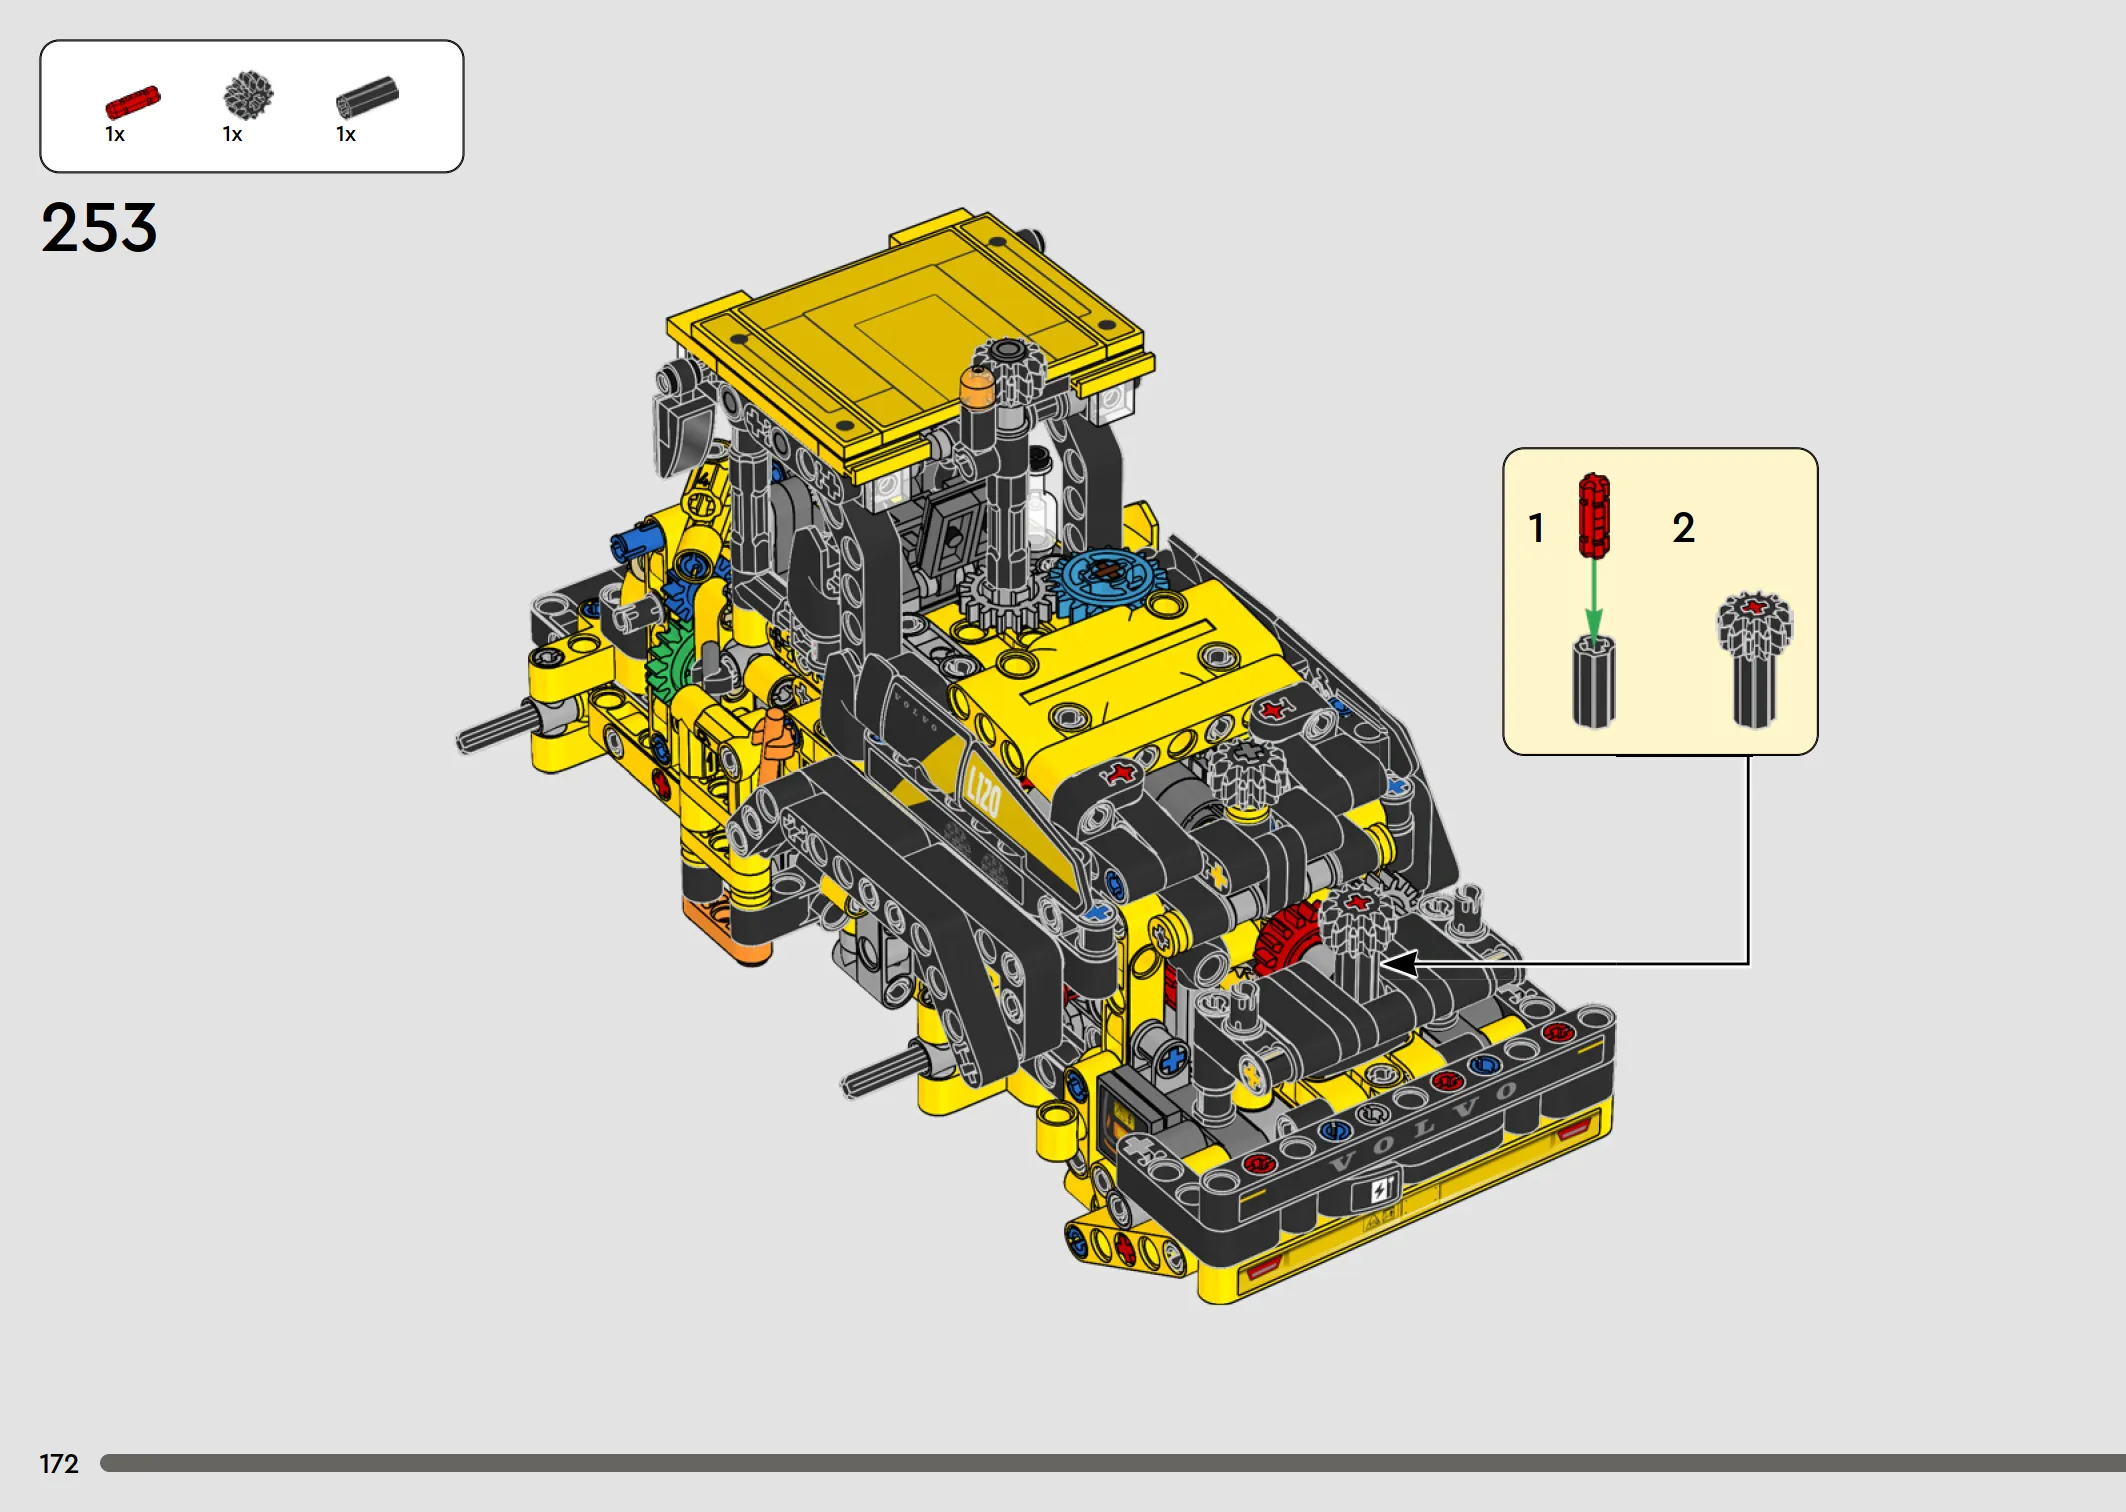Click the '1x' label under black connector
2126x1512 pixels.
[x=346, y=134]
